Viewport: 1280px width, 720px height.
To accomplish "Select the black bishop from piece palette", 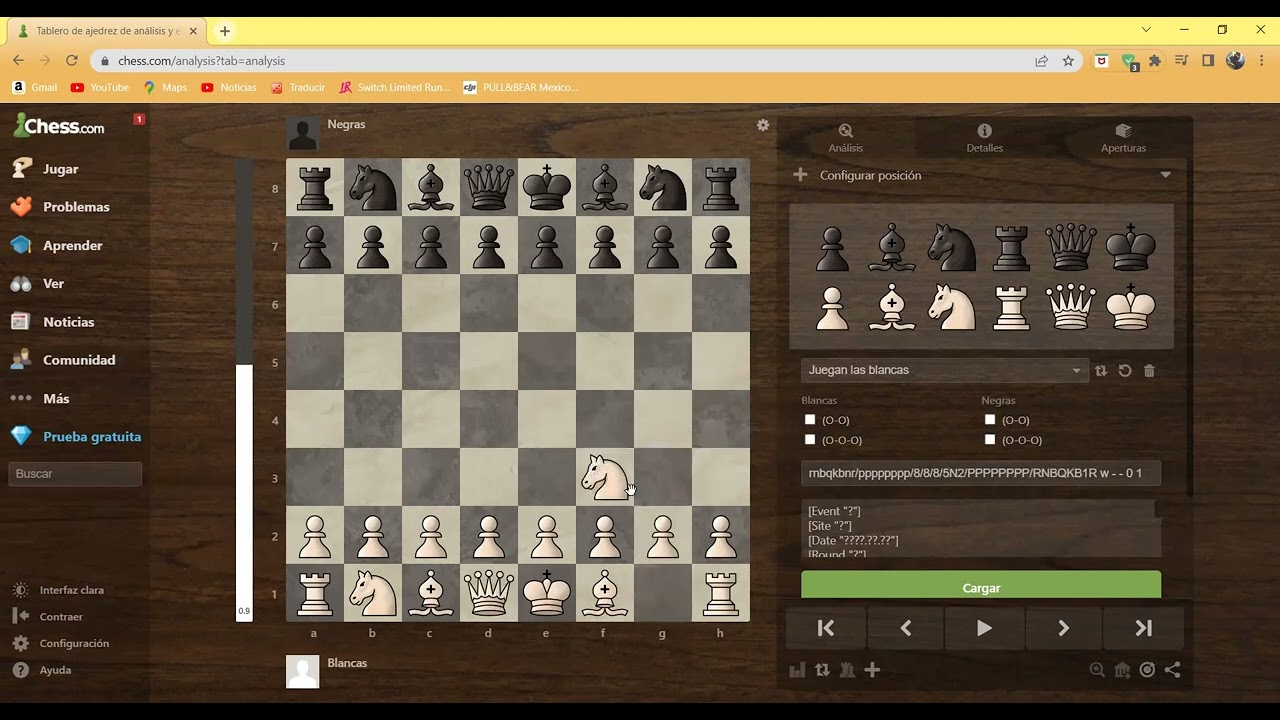I will pyautogui.click(x=891, y=248).
